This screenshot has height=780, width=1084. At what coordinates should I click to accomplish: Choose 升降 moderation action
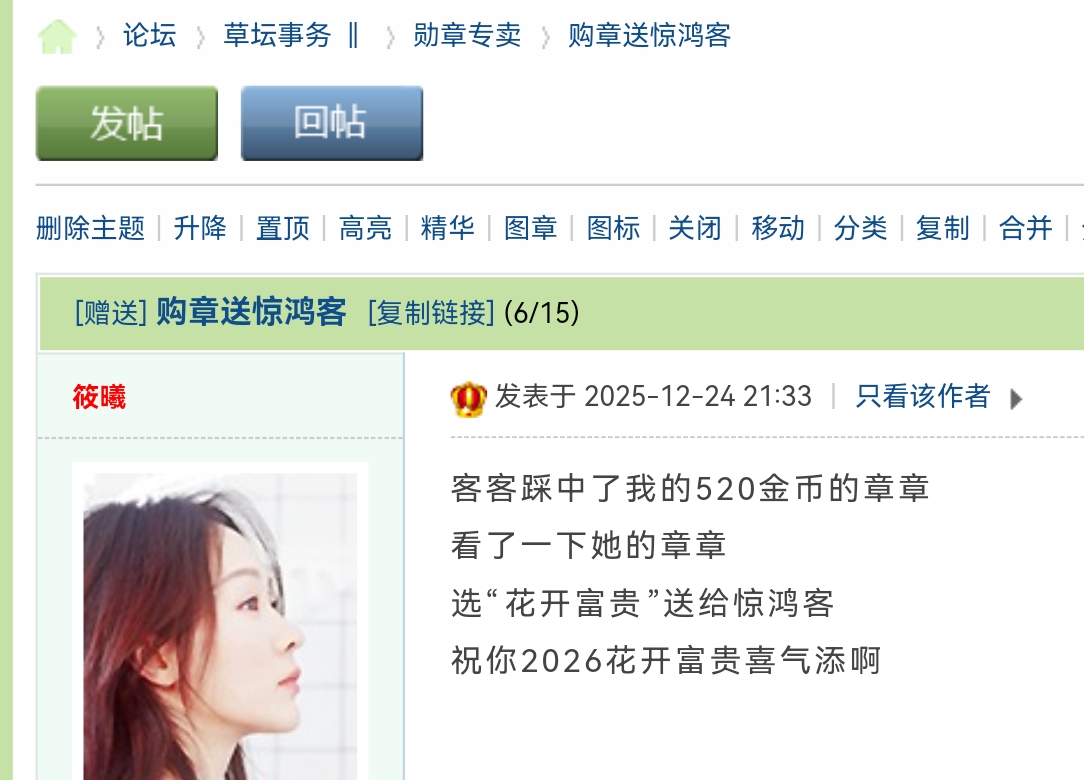pyautogui.click(x=200, y=228)
